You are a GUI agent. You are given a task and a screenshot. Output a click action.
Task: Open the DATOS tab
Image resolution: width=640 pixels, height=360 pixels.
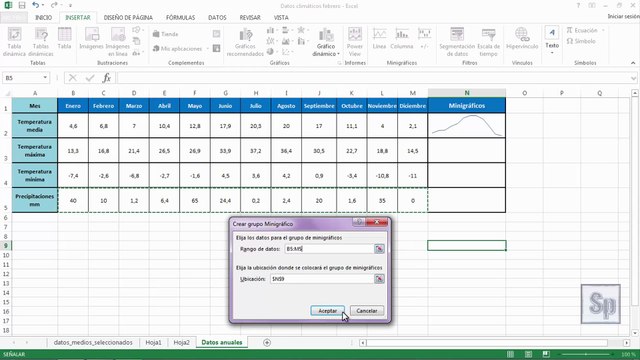tap(217, 18)
